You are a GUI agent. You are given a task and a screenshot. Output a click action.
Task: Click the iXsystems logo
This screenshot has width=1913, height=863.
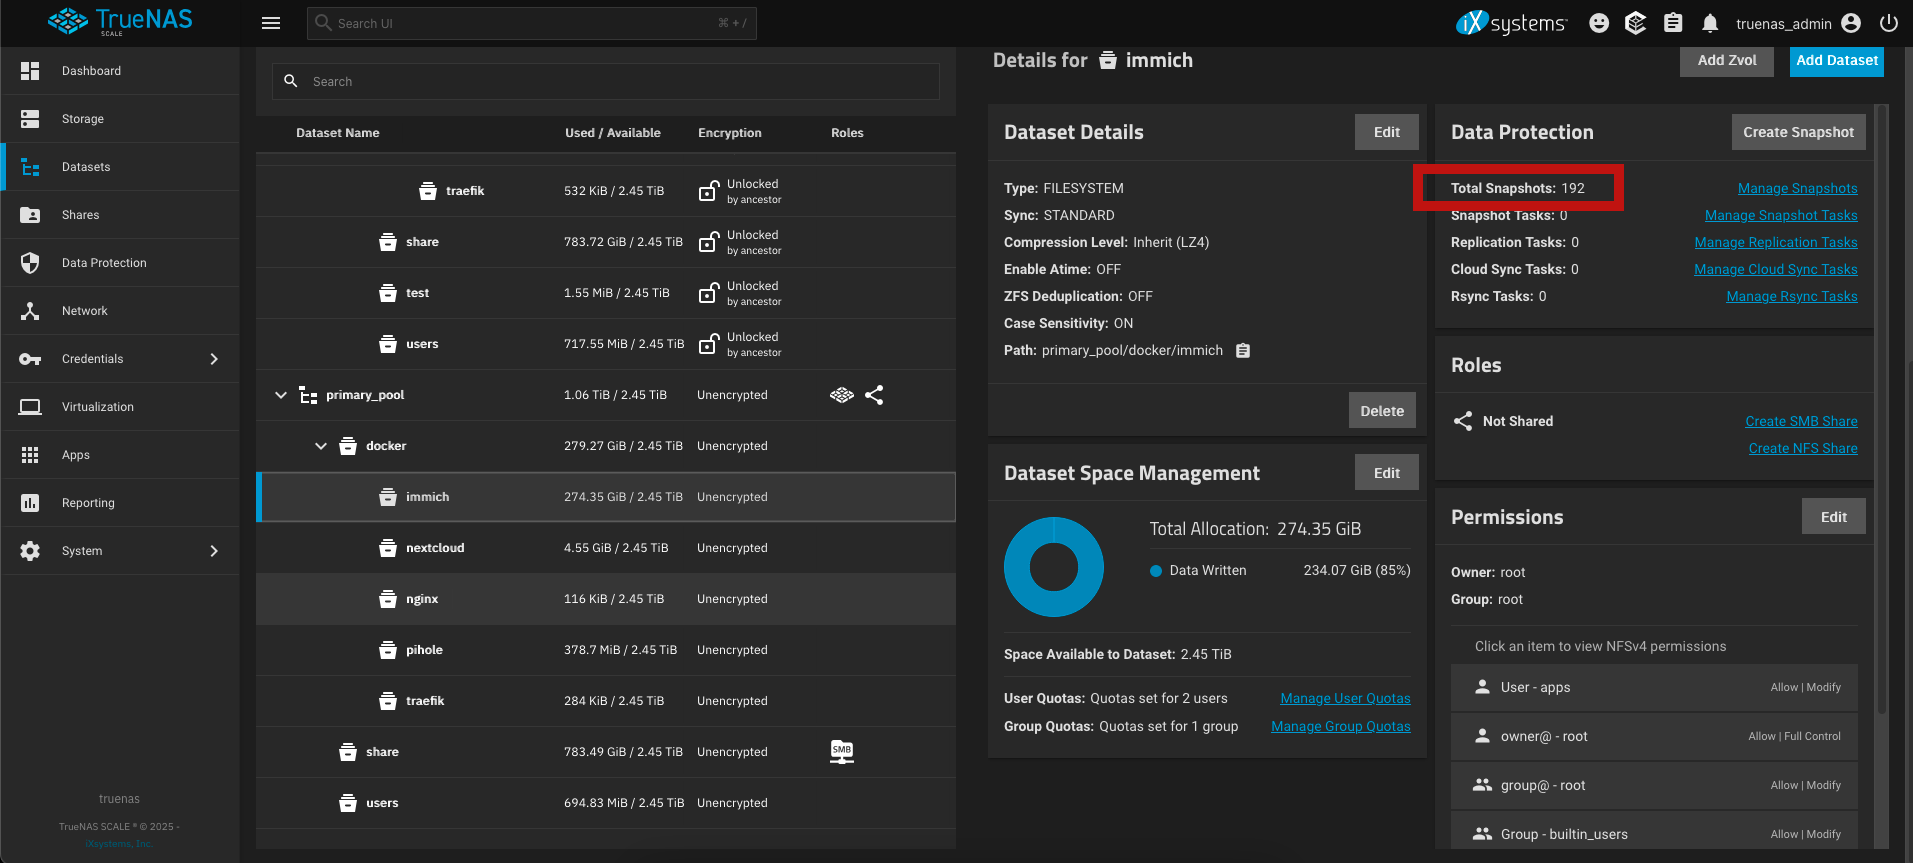point(1511,23)
